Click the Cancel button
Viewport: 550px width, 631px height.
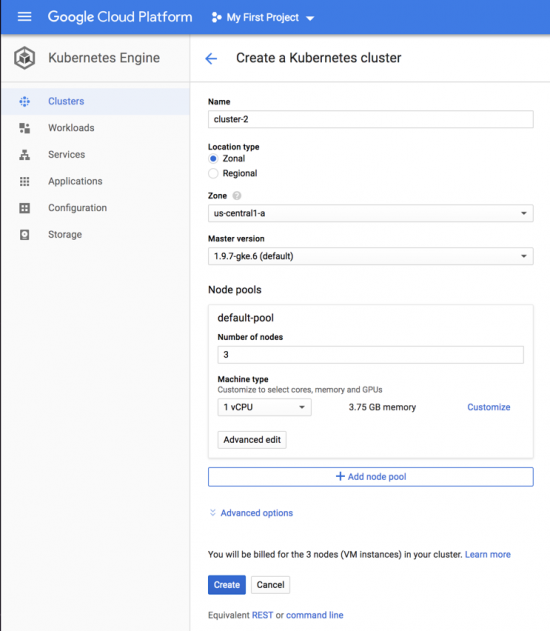tap(270, 585)
